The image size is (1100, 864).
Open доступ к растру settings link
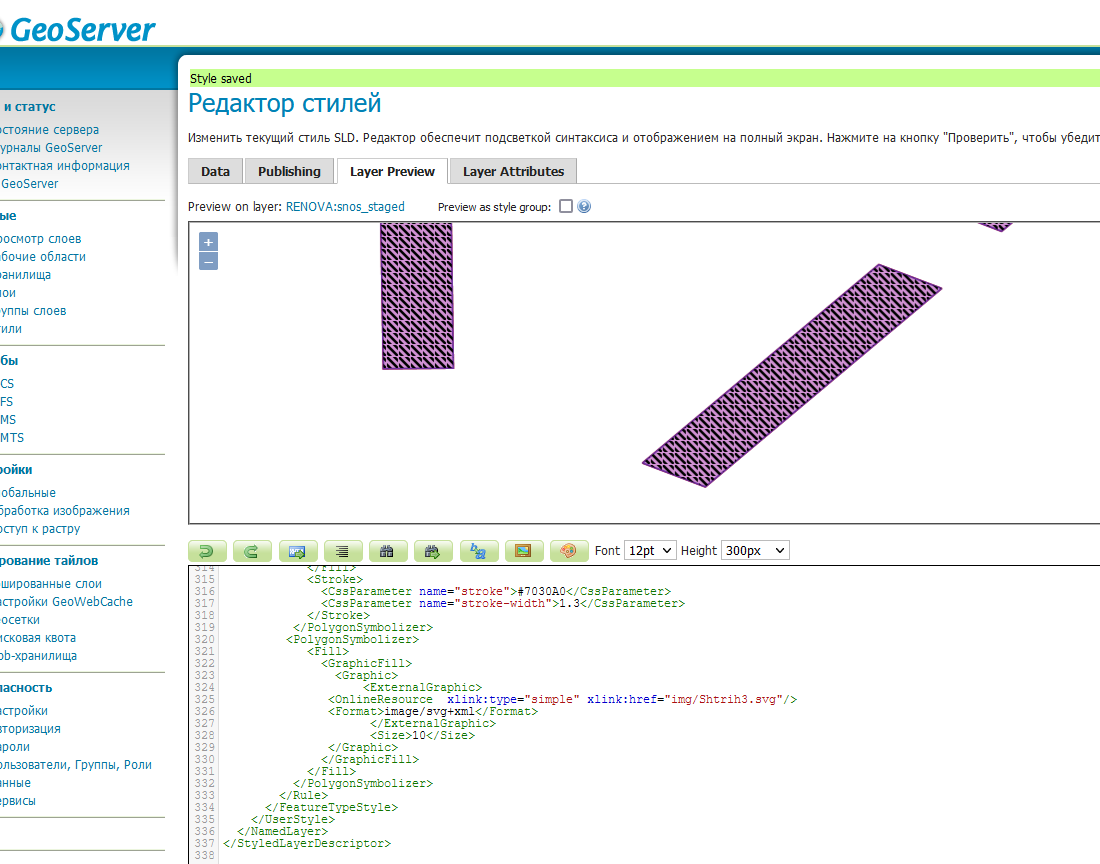[40, 529]
